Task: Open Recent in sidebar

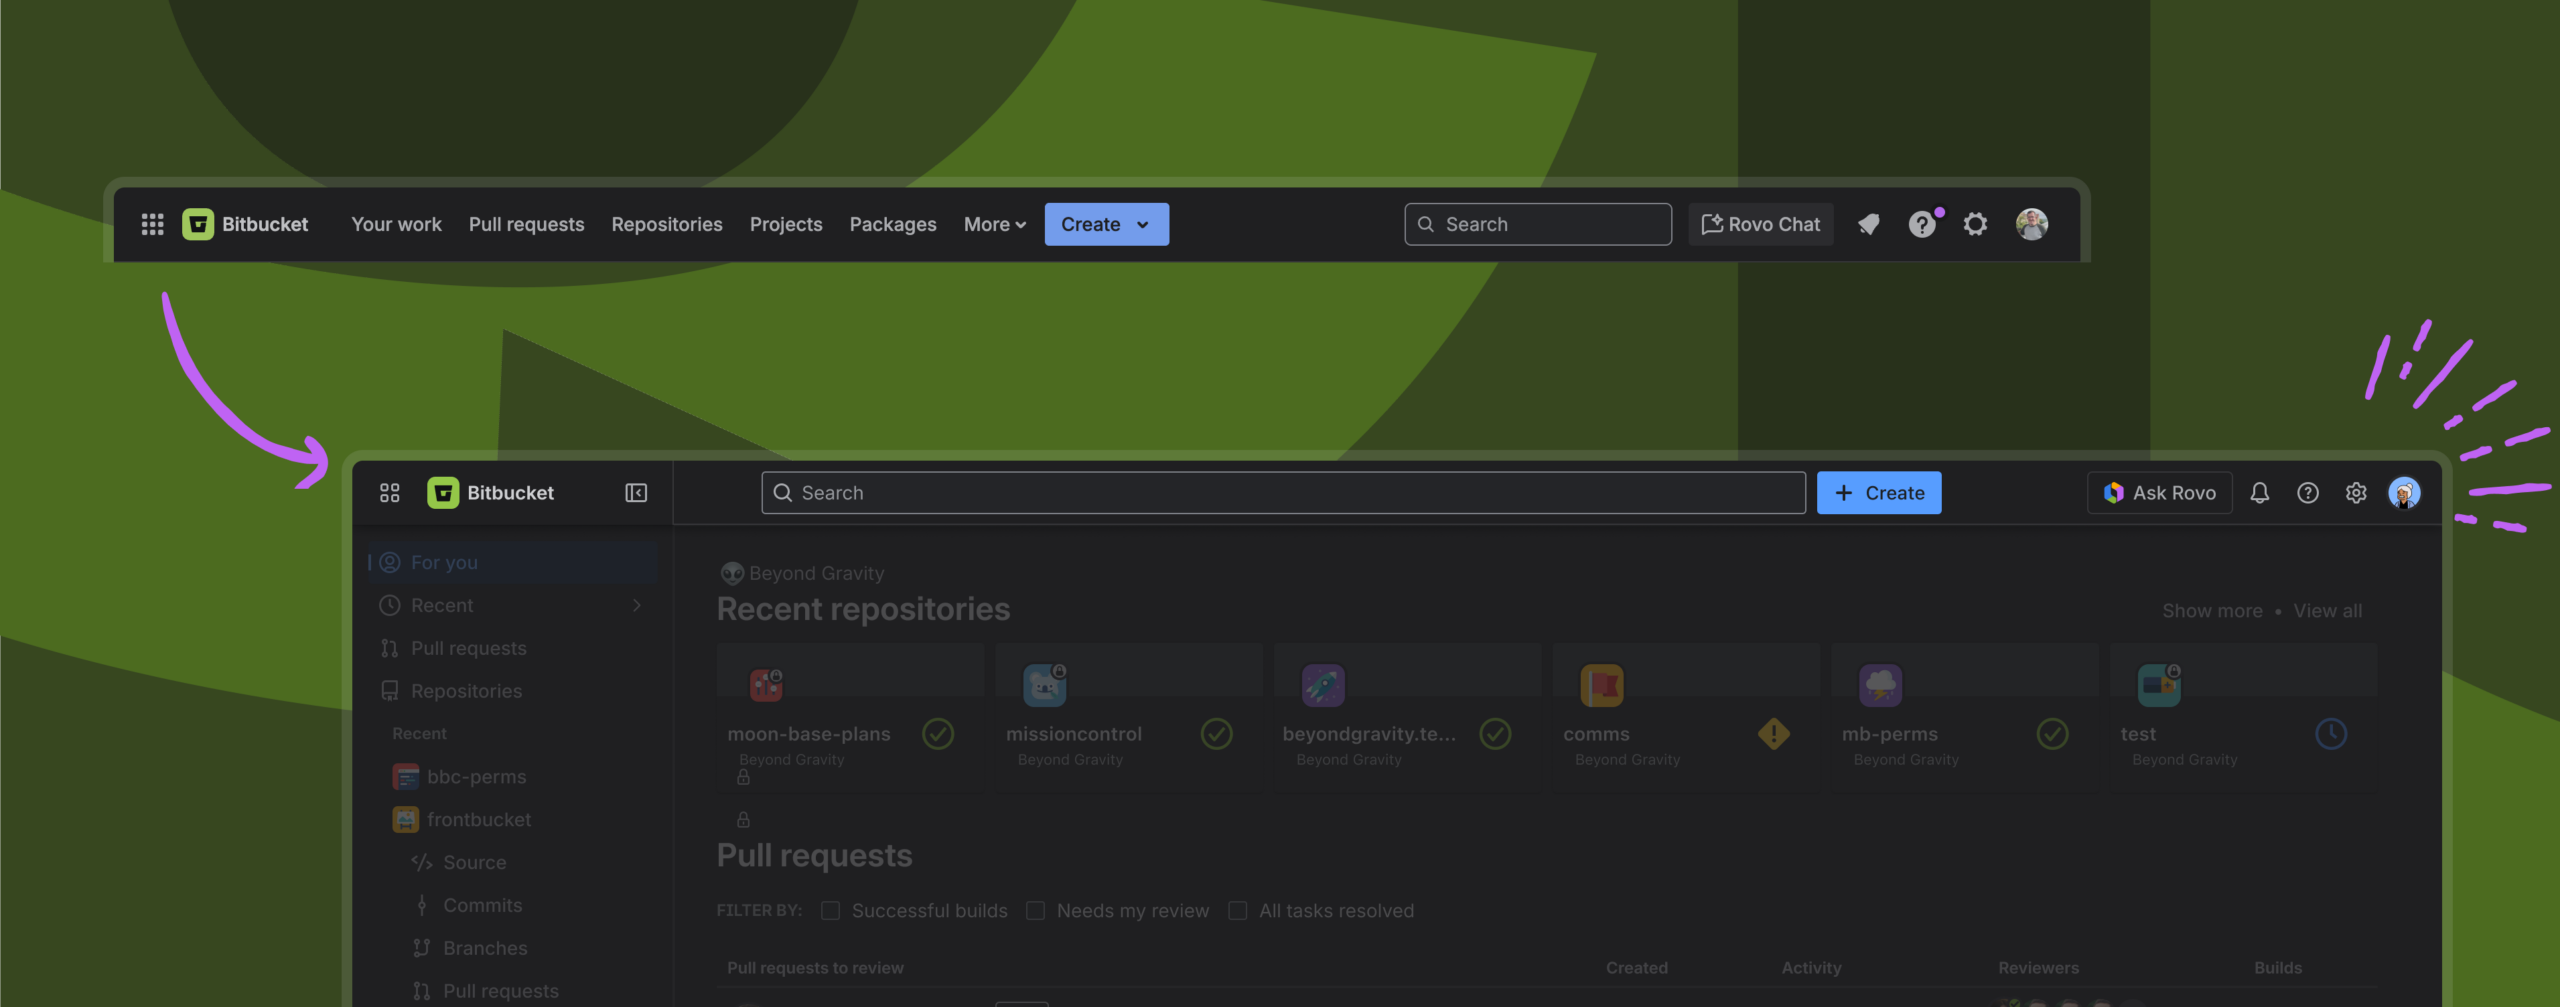Action: click(513, 605)
